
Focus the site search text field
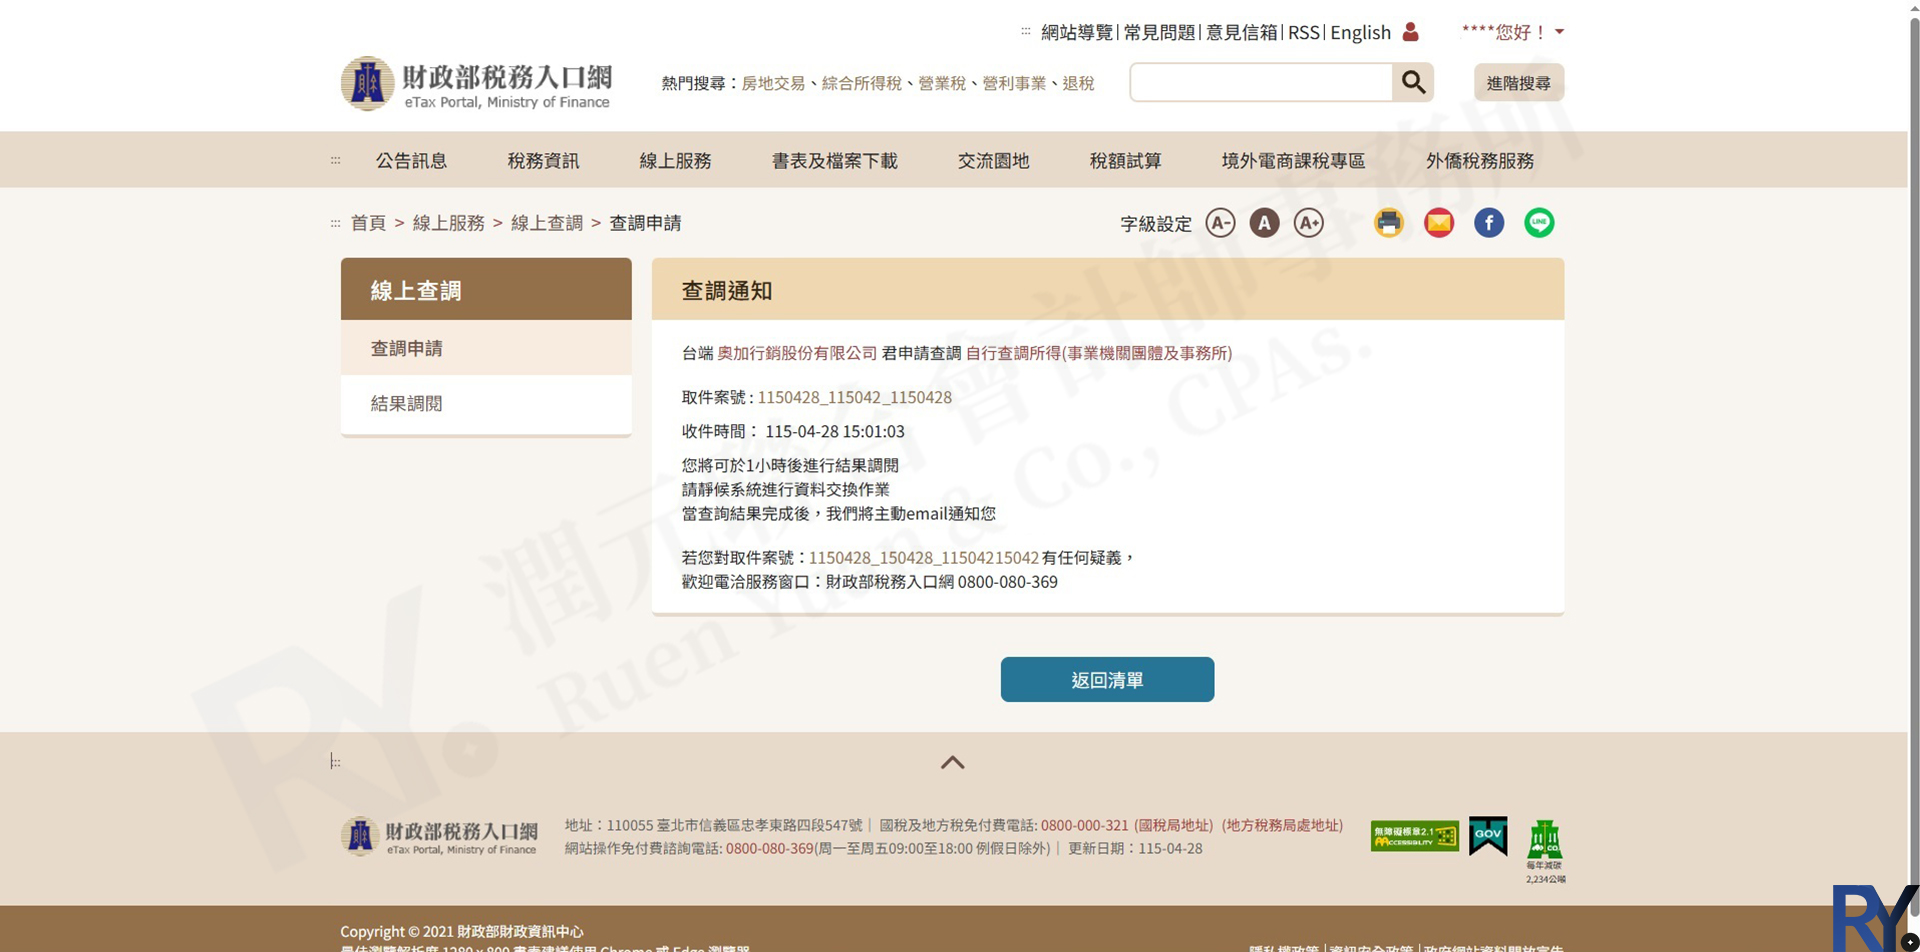[1261, 82]
